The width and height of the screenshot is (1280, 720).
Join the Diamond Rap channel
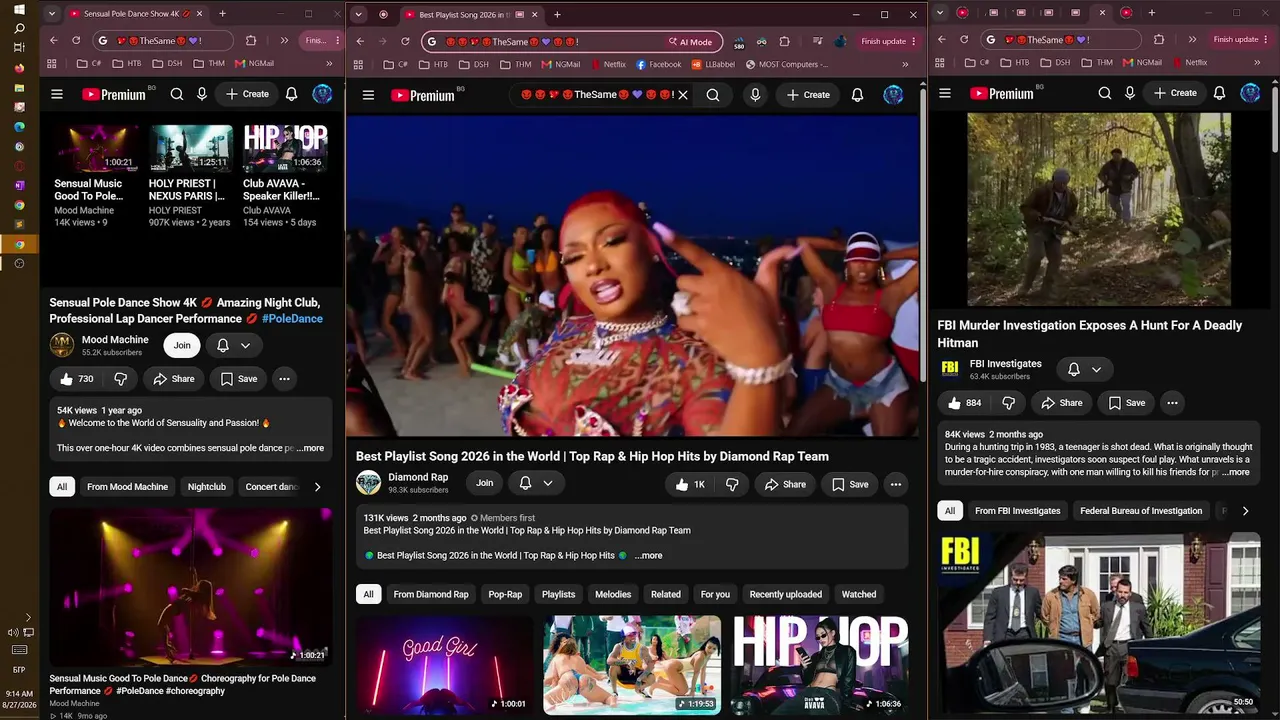pos(484,483)
